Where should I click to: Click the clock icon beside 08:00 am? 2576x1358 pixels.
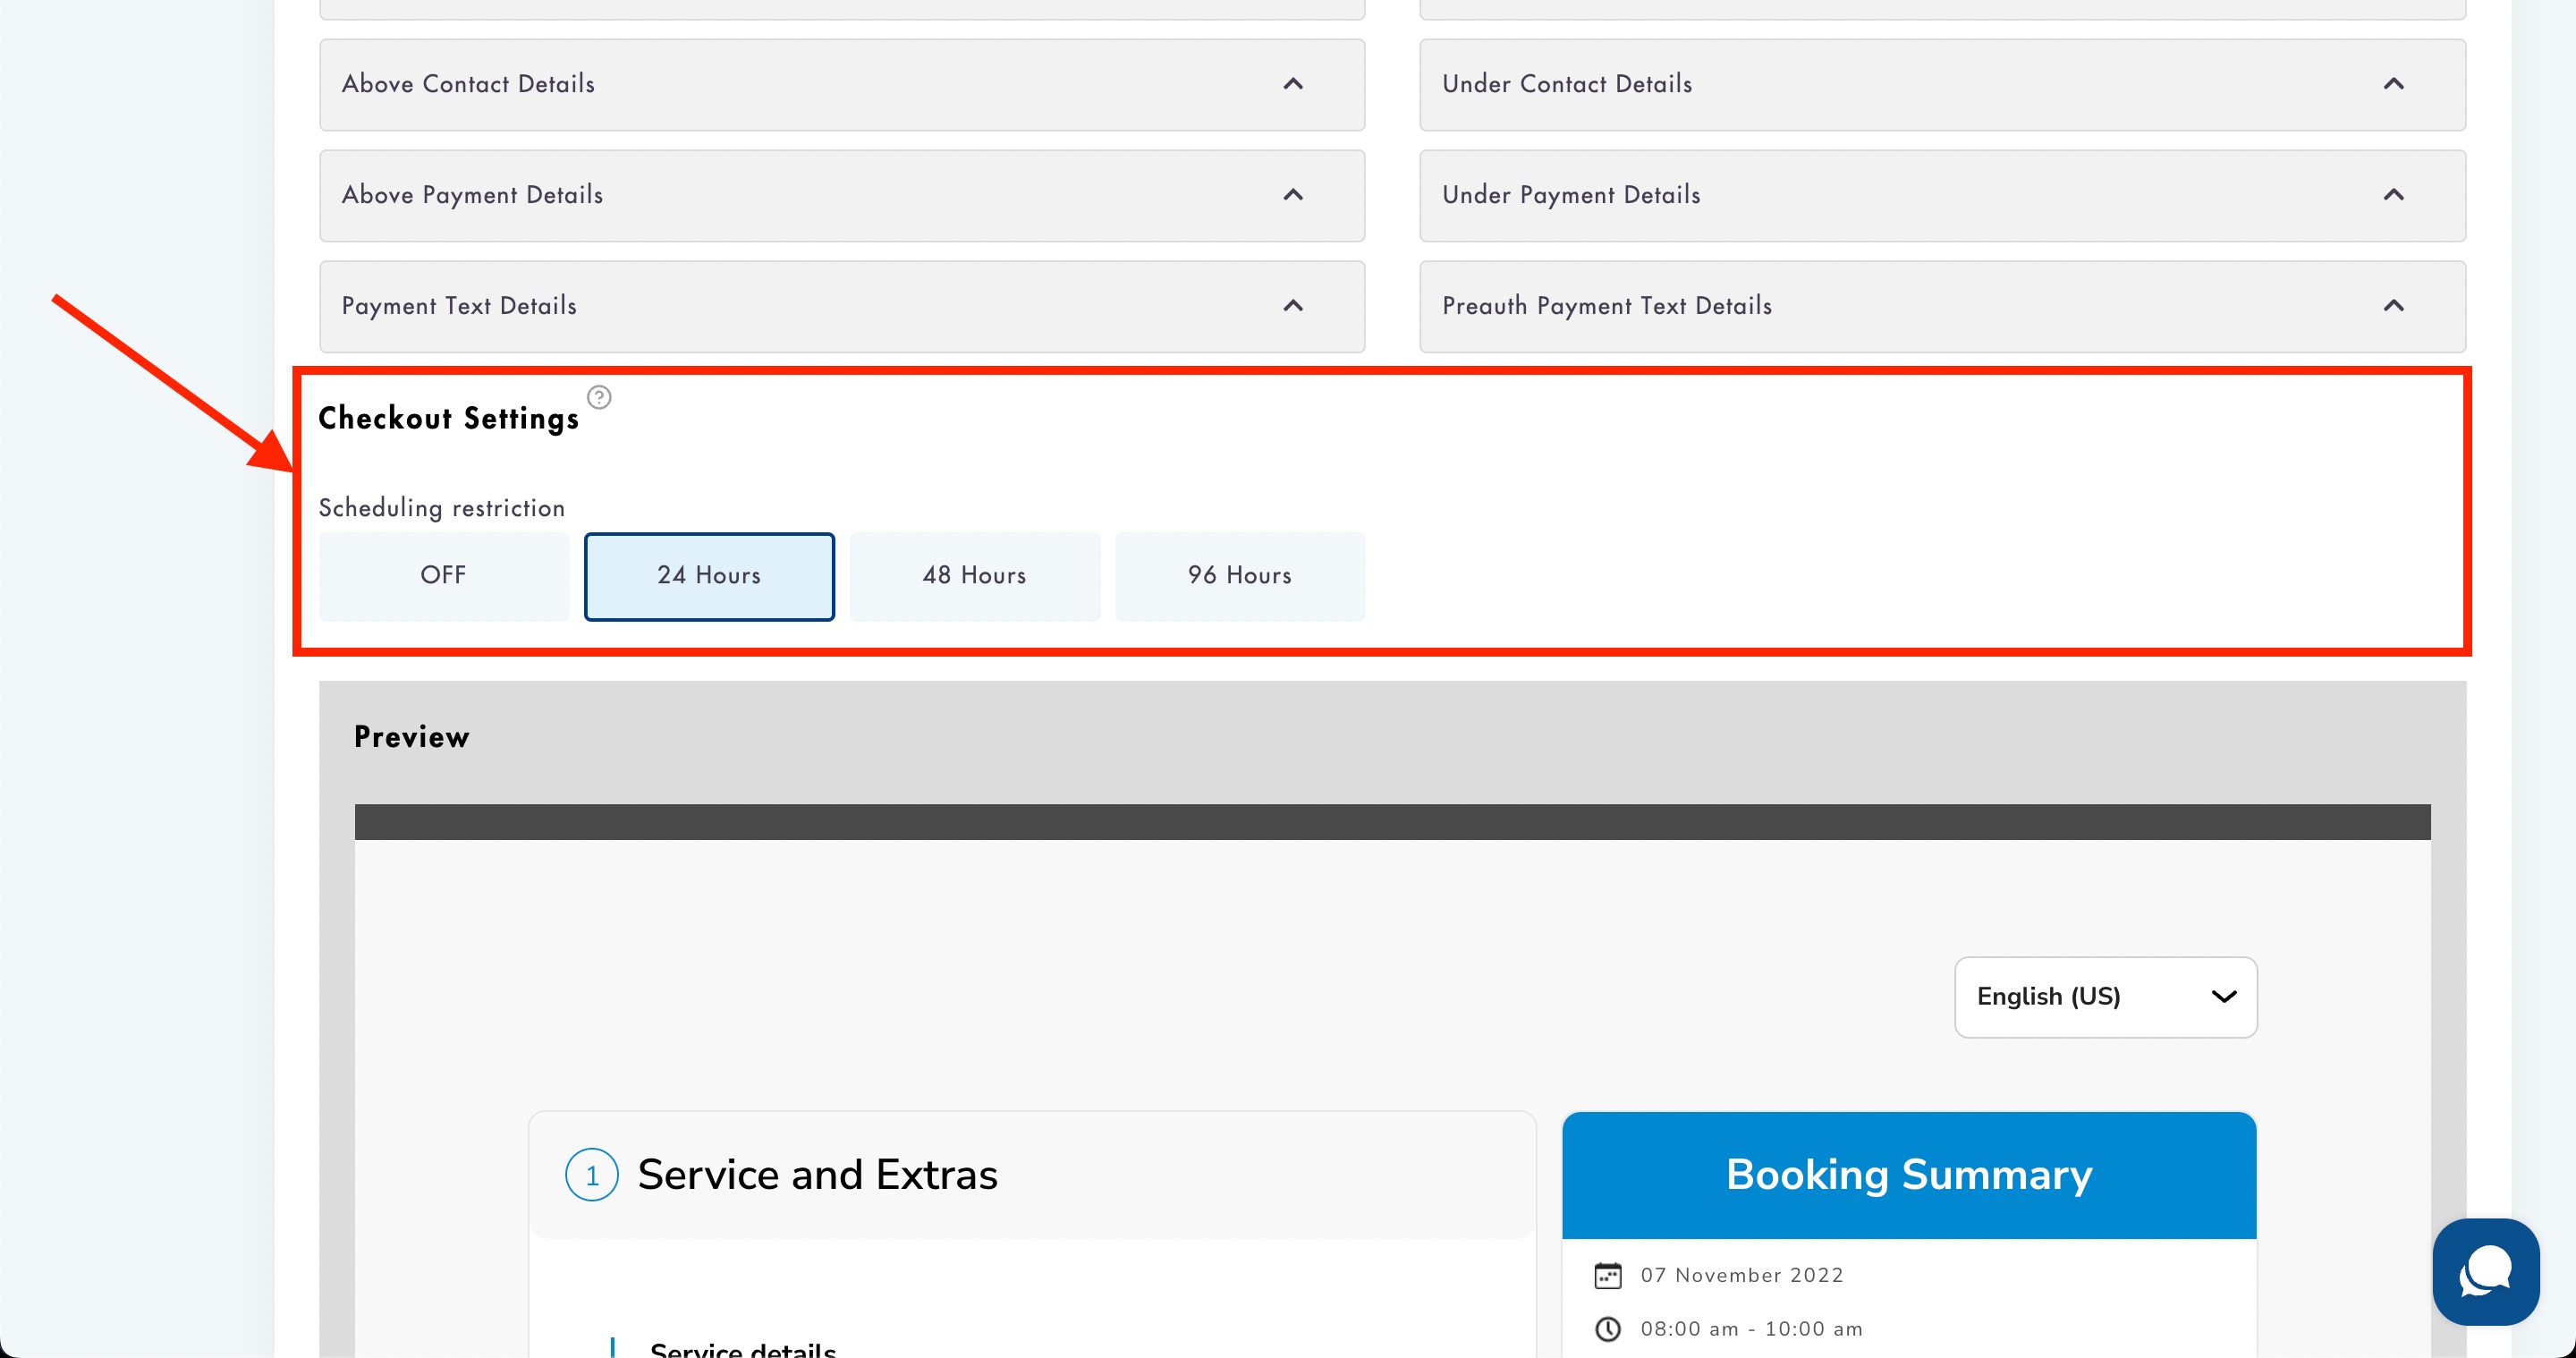(1608, 1329)
